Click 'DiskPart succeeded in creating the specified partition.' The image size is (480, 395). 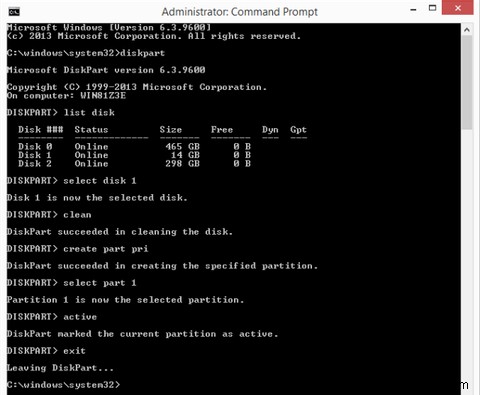(x=162, y=266)
